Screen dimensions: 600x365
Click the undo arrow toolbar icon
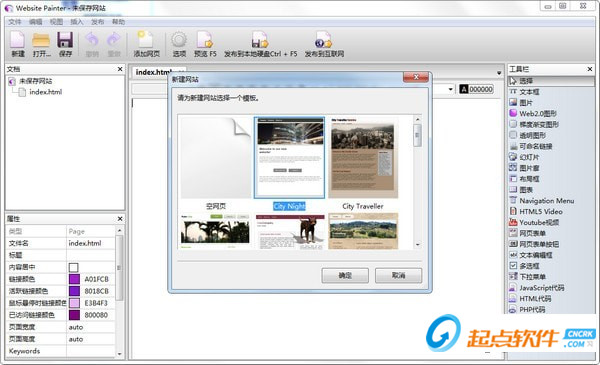coord(92,40)
